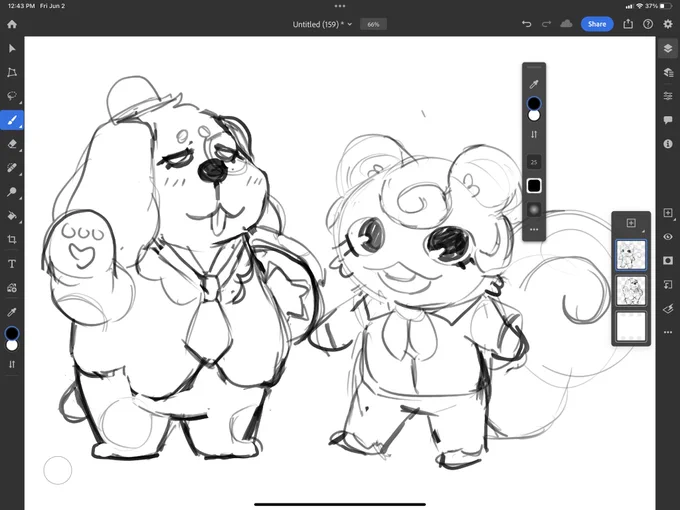The image size is (680, 510).
Task: Select the dog sketch layer thumbnail
Action: point(631,291)
